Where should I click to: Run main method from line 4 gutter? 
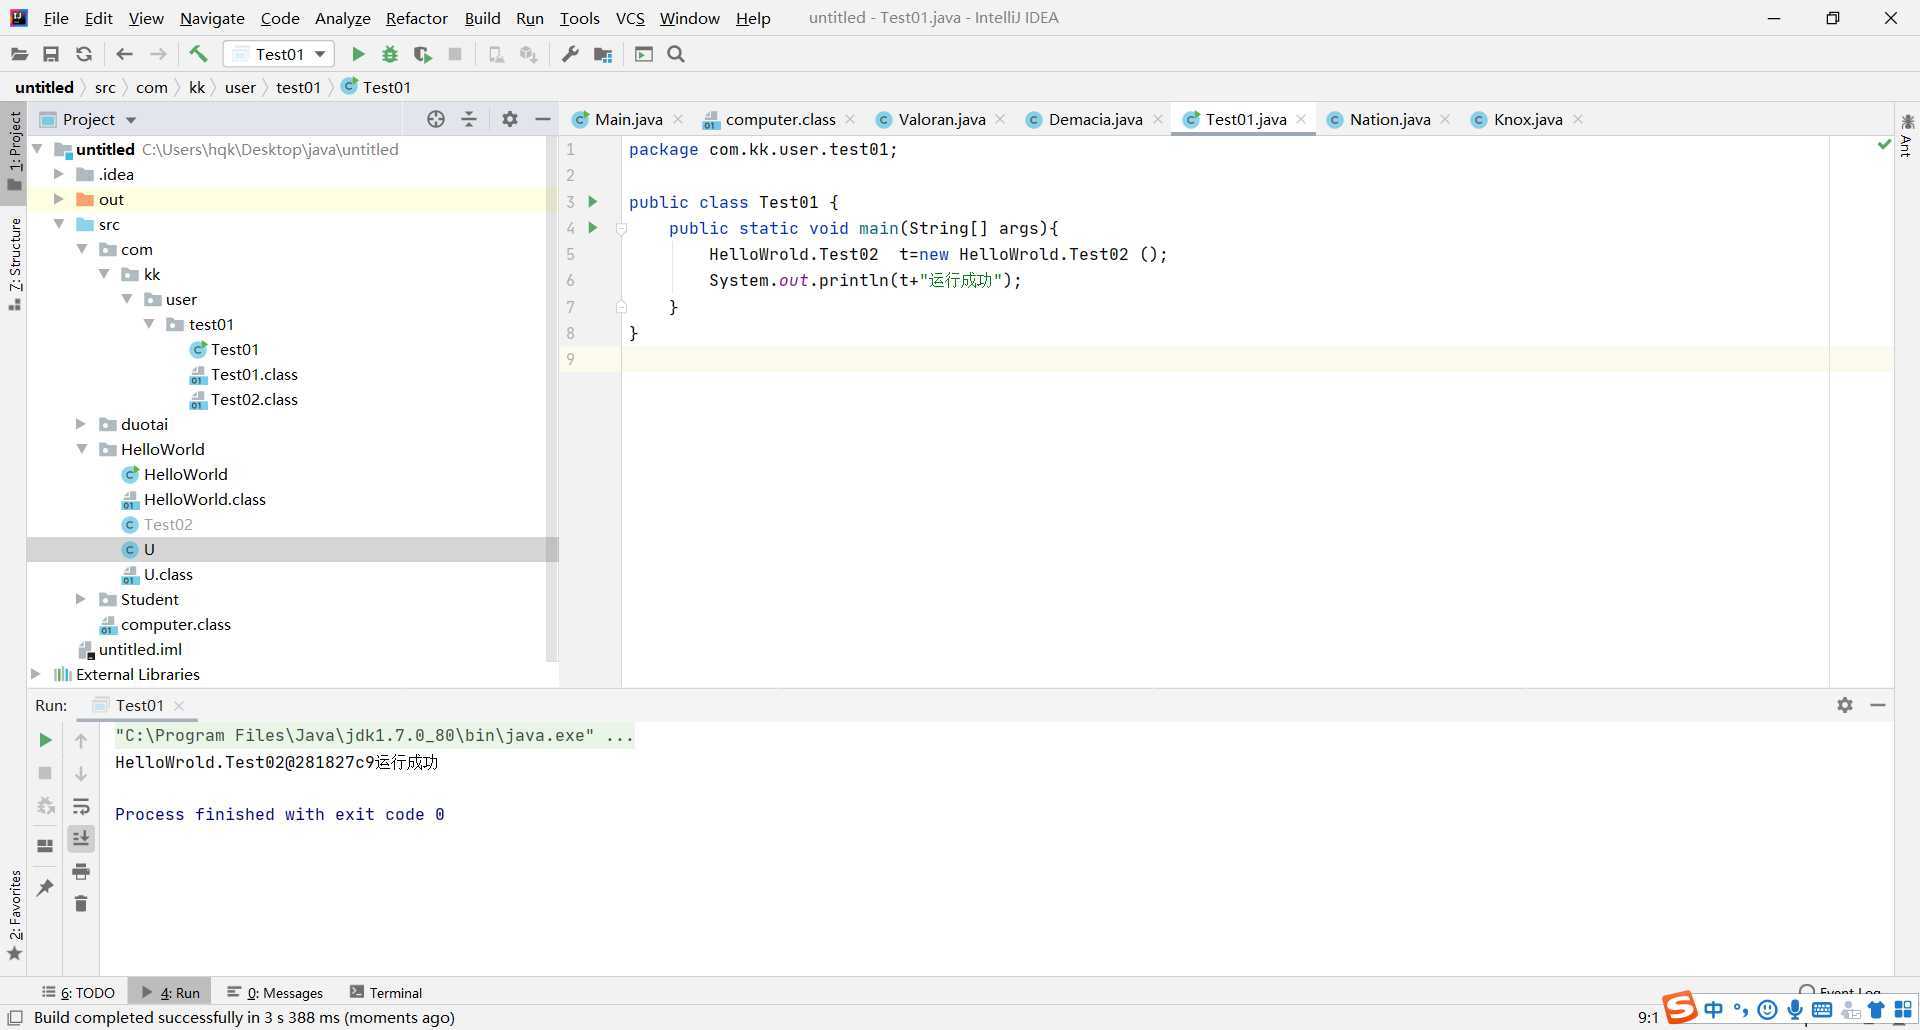[x=593, y=228]
